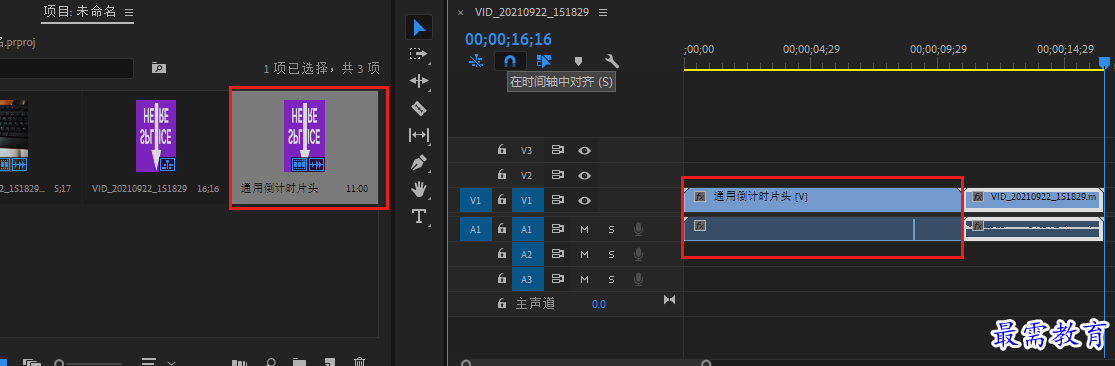Image resolution: width=1115 pixels, height=366 pixels.
Task: Enable voice-over record on track A2
Action: pos(639,254)
